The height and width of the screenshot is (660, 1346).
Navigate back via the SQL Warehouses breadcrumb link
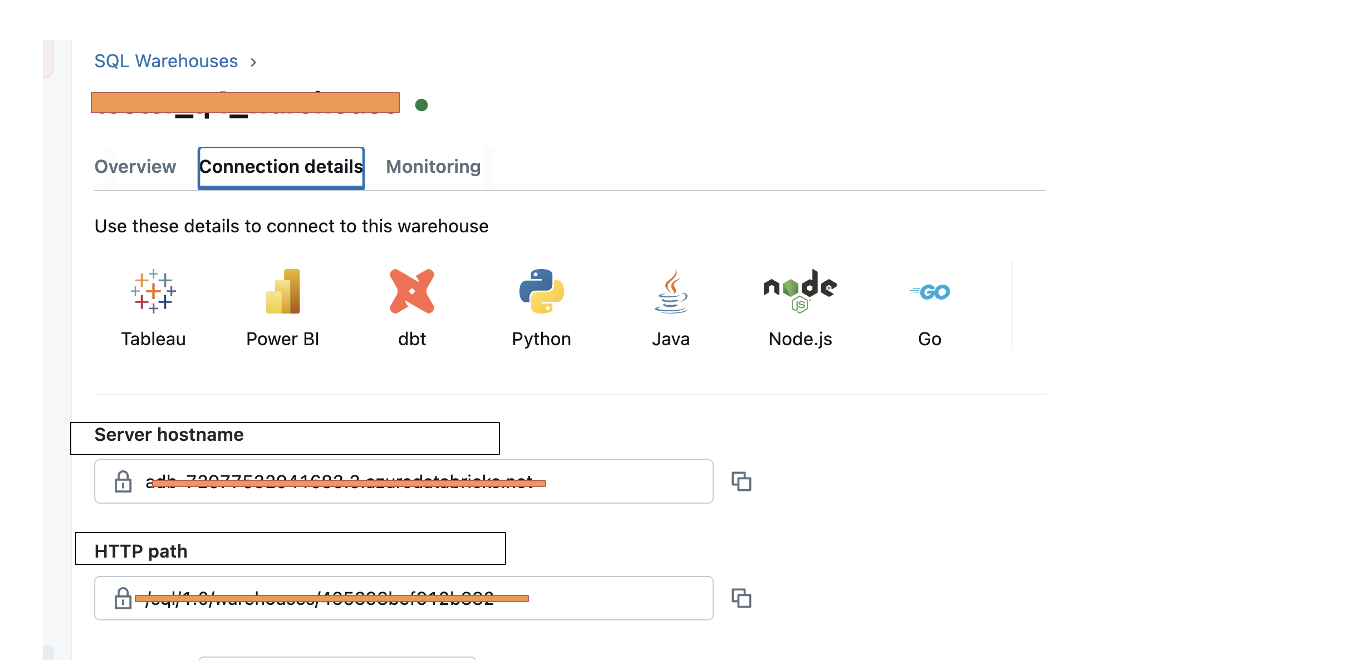point(166,61)
